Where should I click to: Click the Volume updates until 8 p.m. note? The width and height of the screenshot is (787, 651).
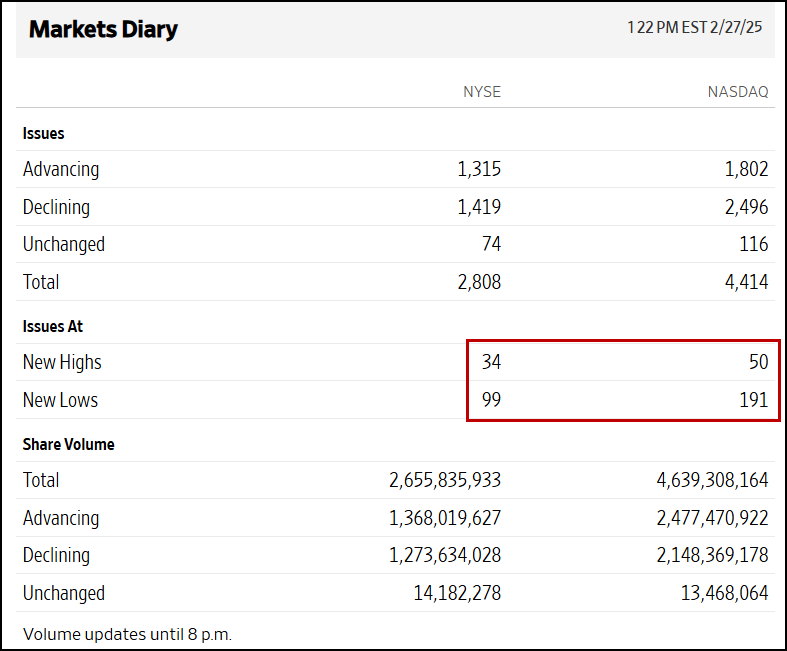click(127, 634)
